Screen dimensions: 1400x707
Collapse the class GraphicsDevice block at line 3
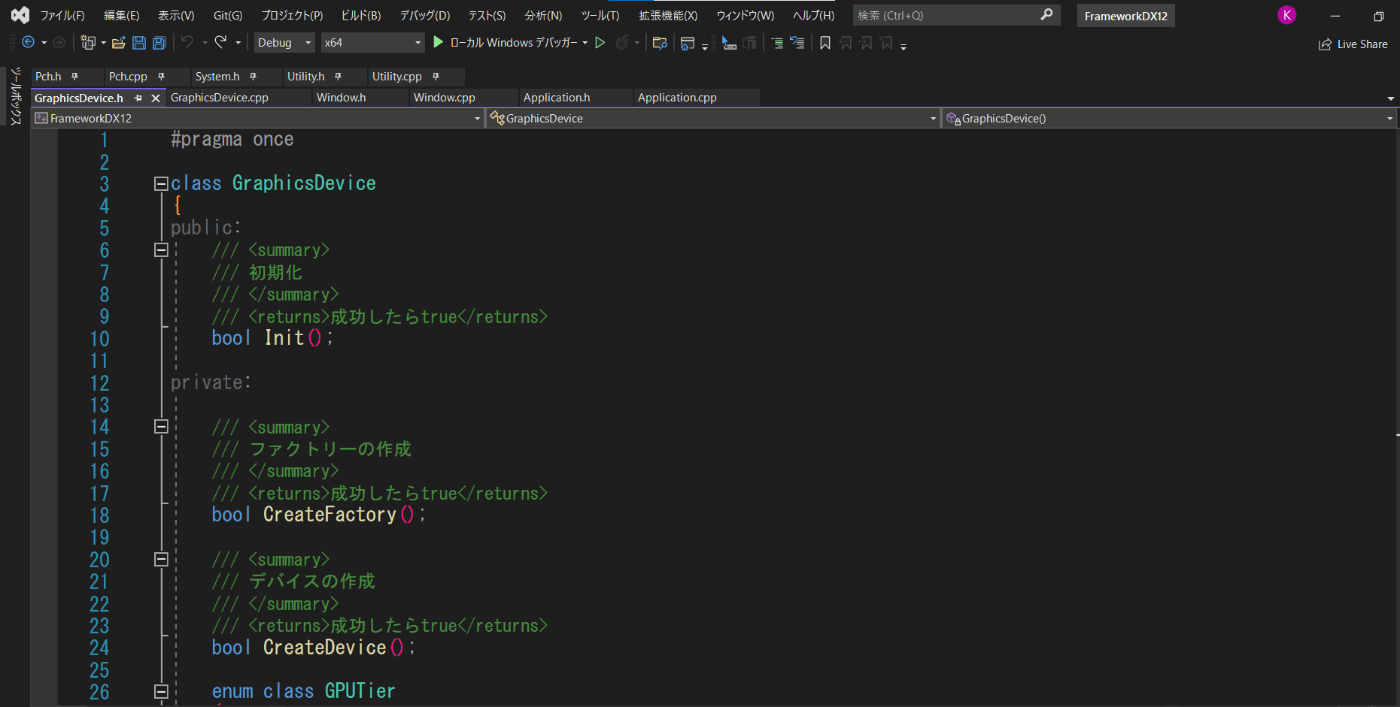click(x=160, y=184)
